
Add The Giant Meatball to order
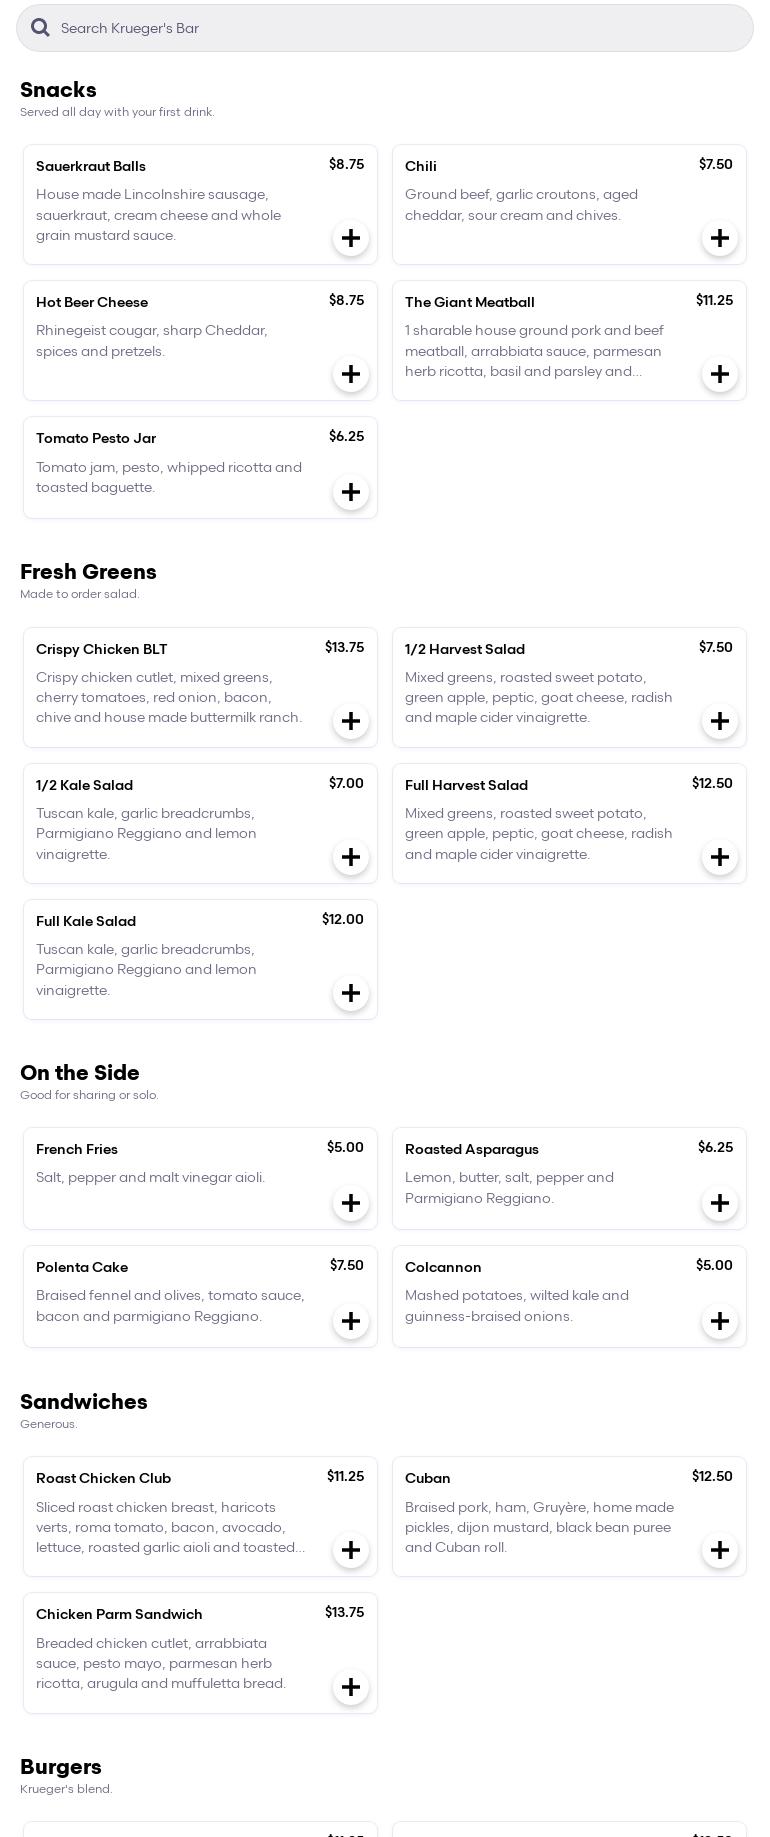pyautogui.click(x=720, y=374)
